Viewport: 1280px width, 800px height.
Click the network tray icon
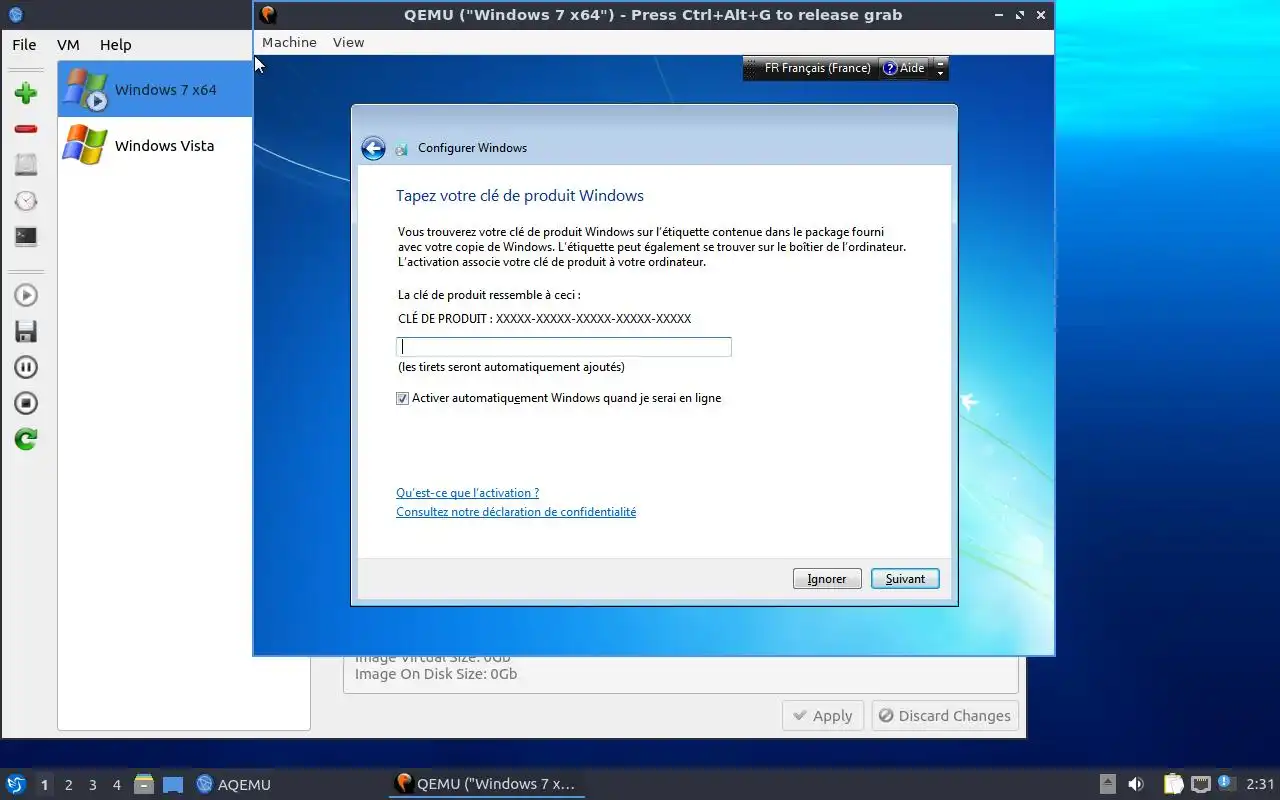click(x=1201, y=784)
